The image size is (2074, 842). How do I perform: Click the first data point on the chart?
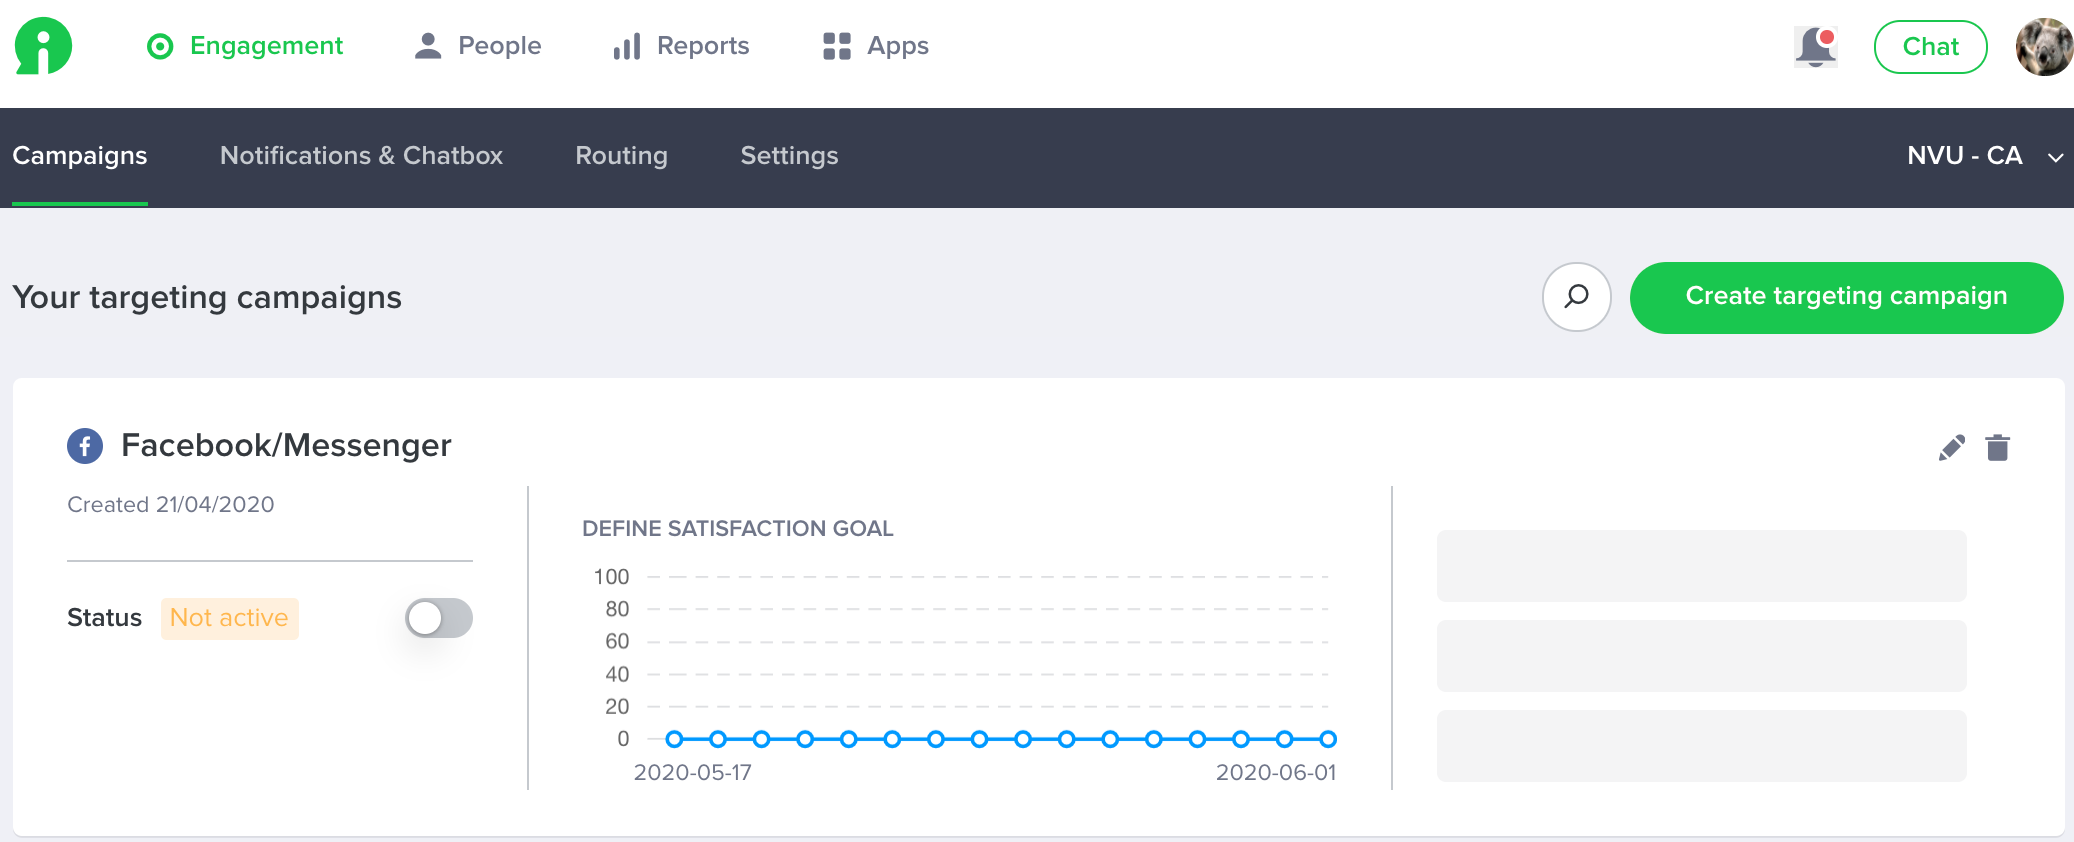click(674, 739)
